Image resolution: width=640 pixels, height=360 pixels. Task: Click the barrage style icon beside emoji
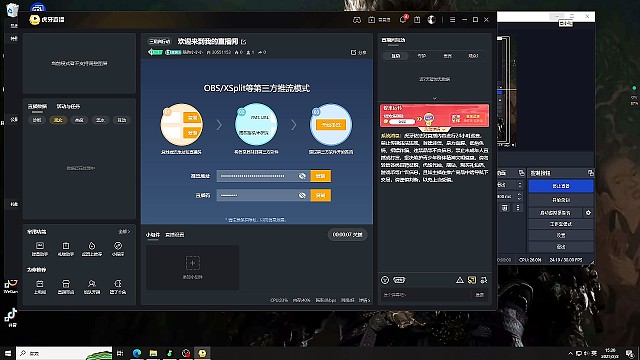point(399,280)
